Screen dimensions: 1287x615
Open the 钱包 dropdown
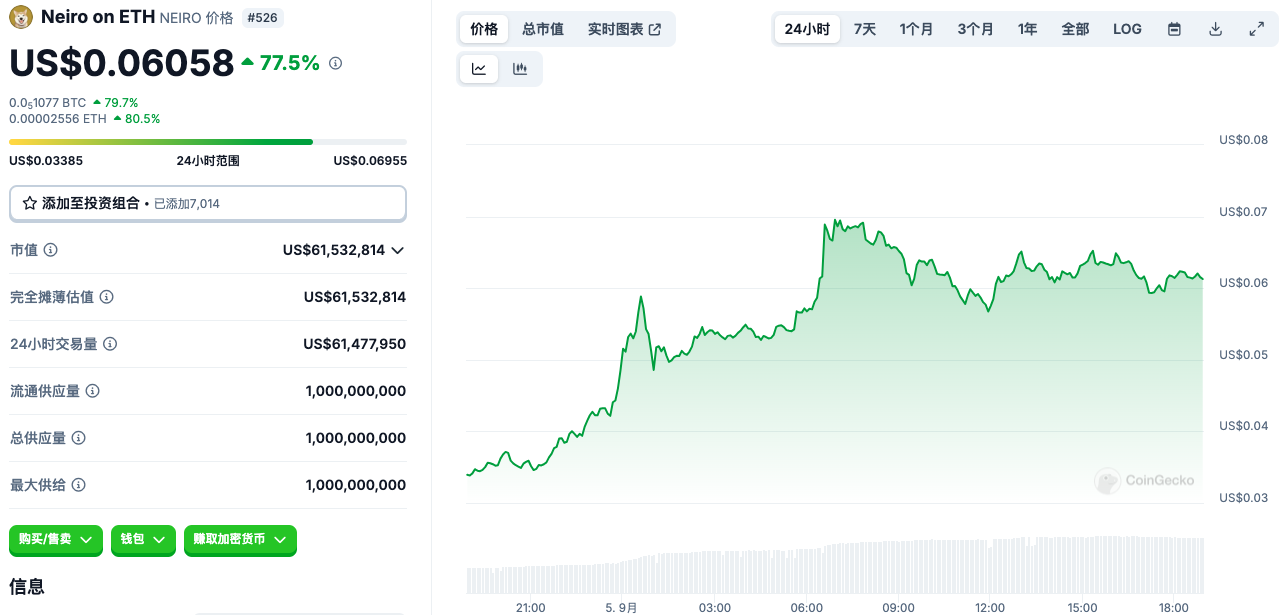point(143,540)
